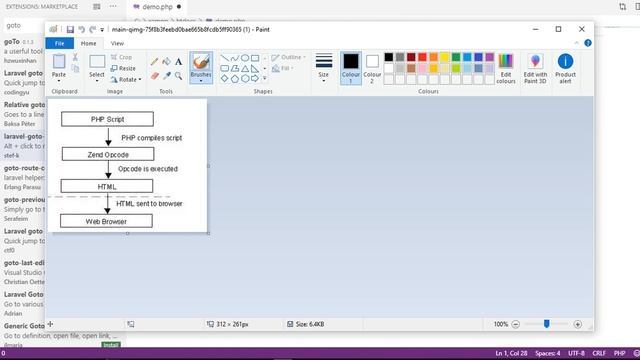Choose the Line shape

(224, 58)
